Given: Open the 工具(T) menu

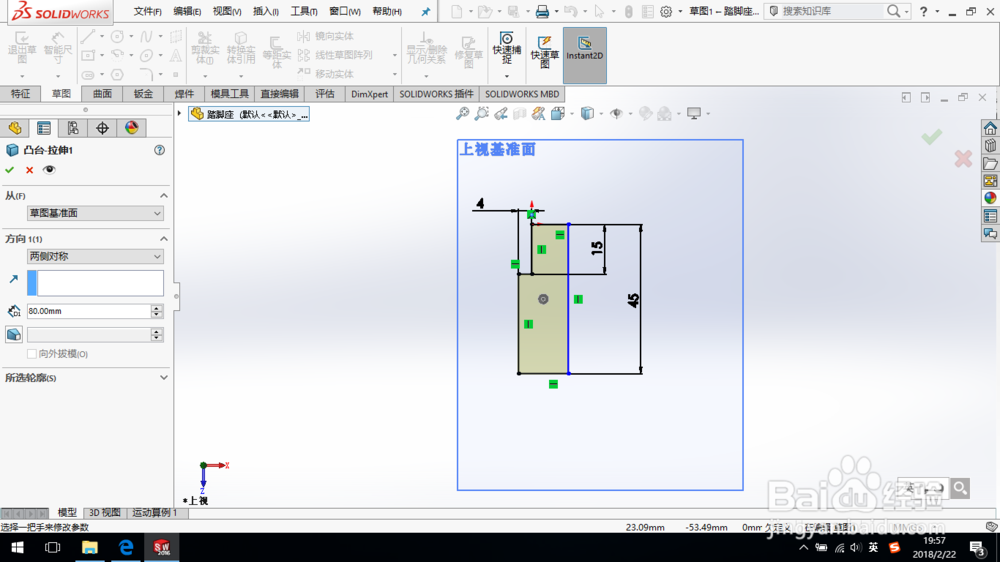Looking at the screenshot, I should coord(304,11).
